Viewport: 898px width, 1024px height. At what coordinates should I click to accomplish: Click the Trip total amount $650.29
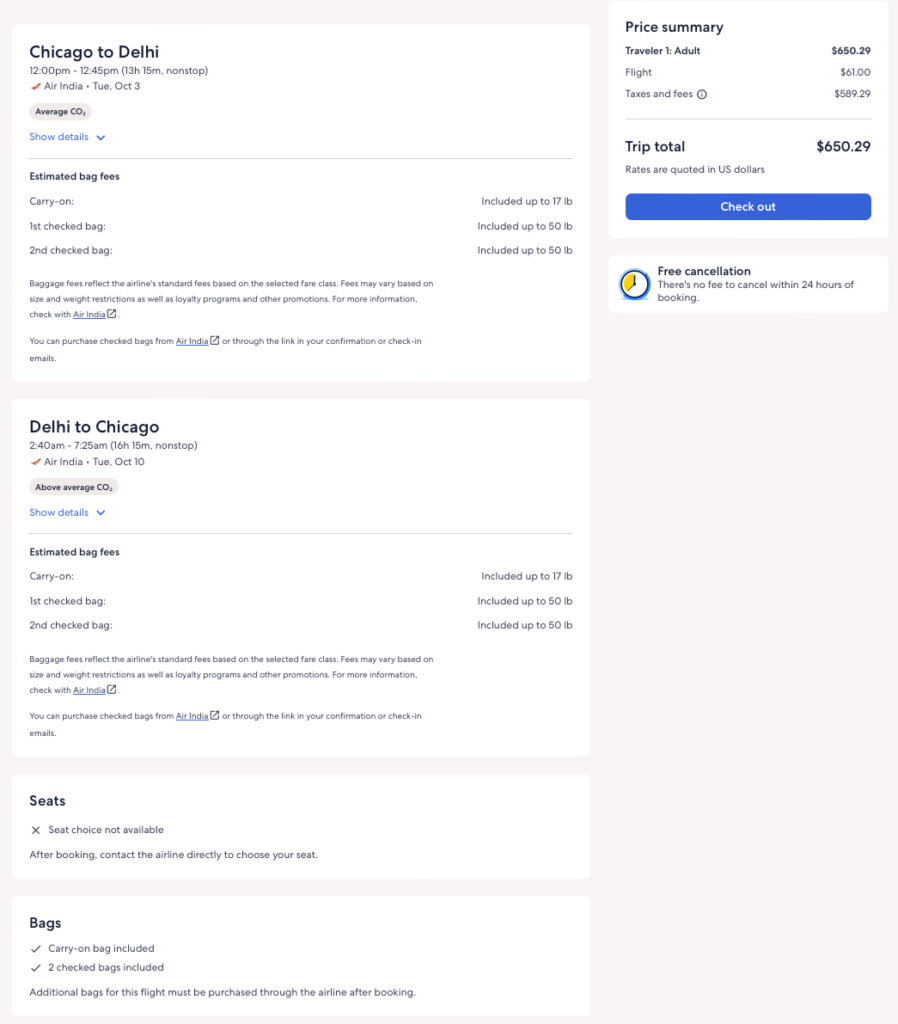click(x=843, y=147)
